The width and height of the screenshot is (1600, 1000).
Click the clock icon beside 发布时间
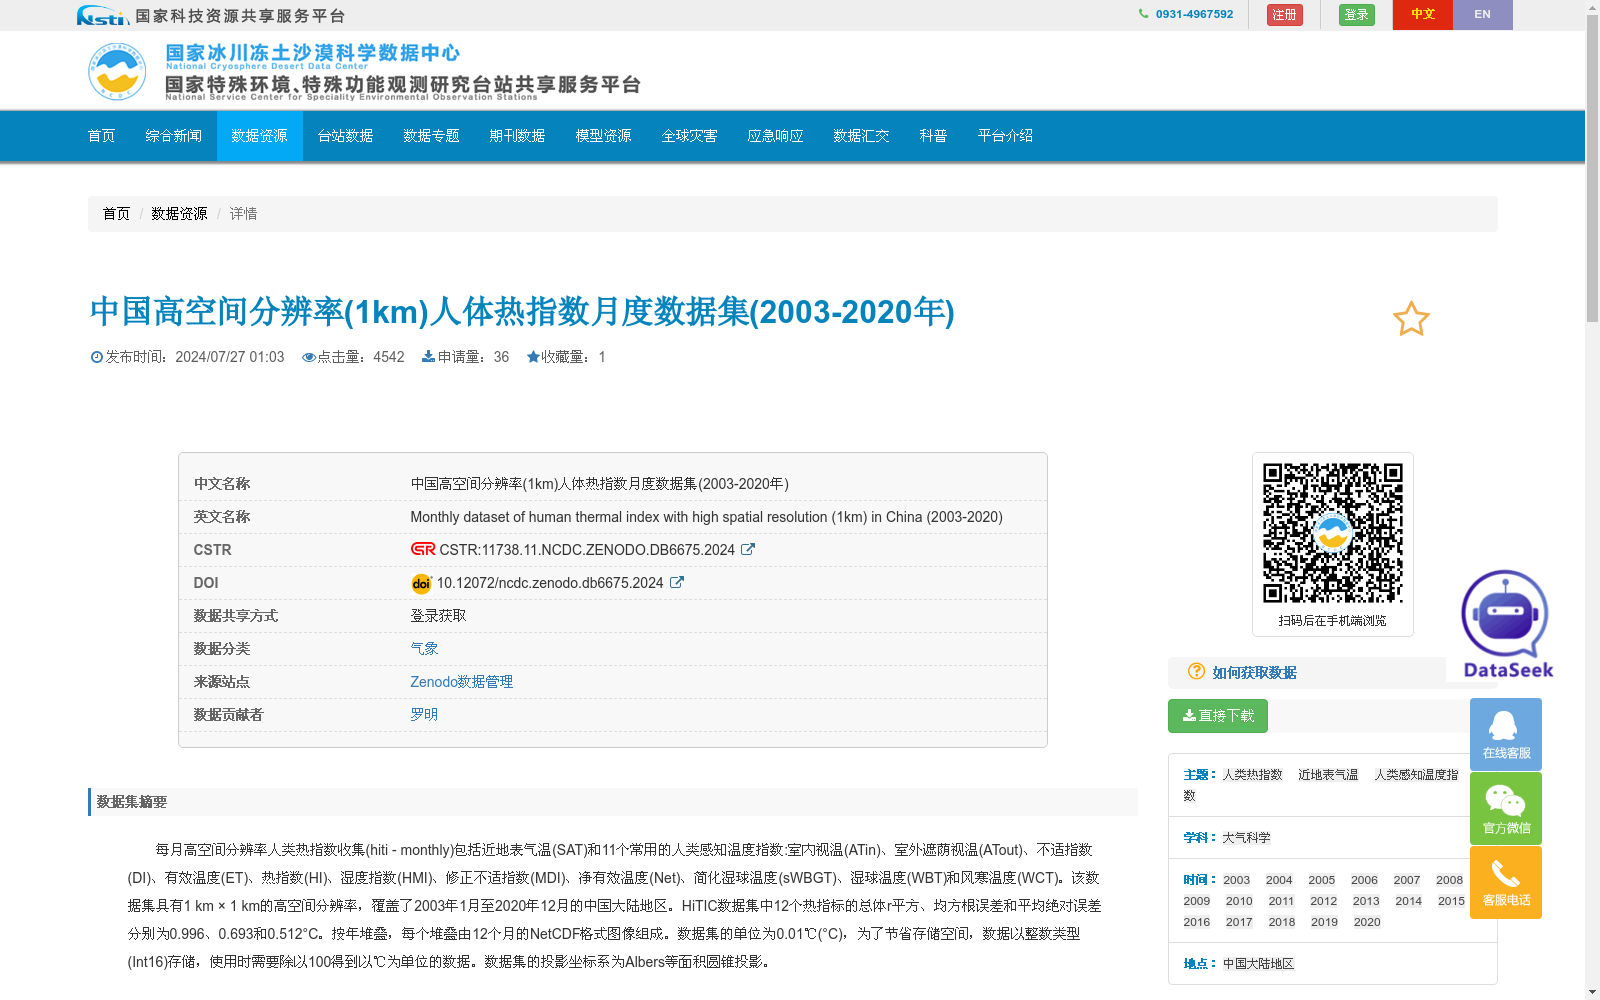97,357
